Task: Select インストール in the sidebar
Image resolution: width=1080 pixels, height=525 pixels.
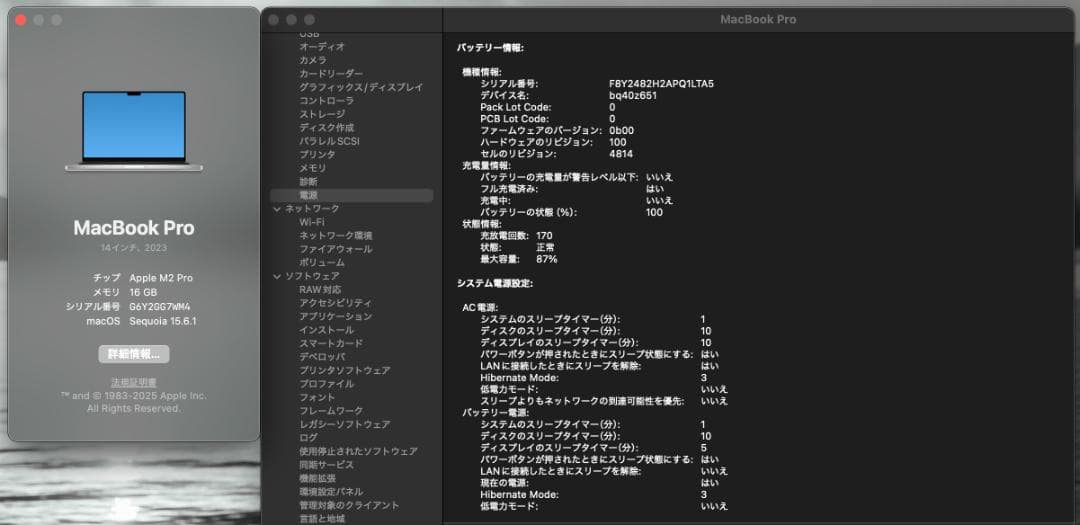Action: pos(326,330)
